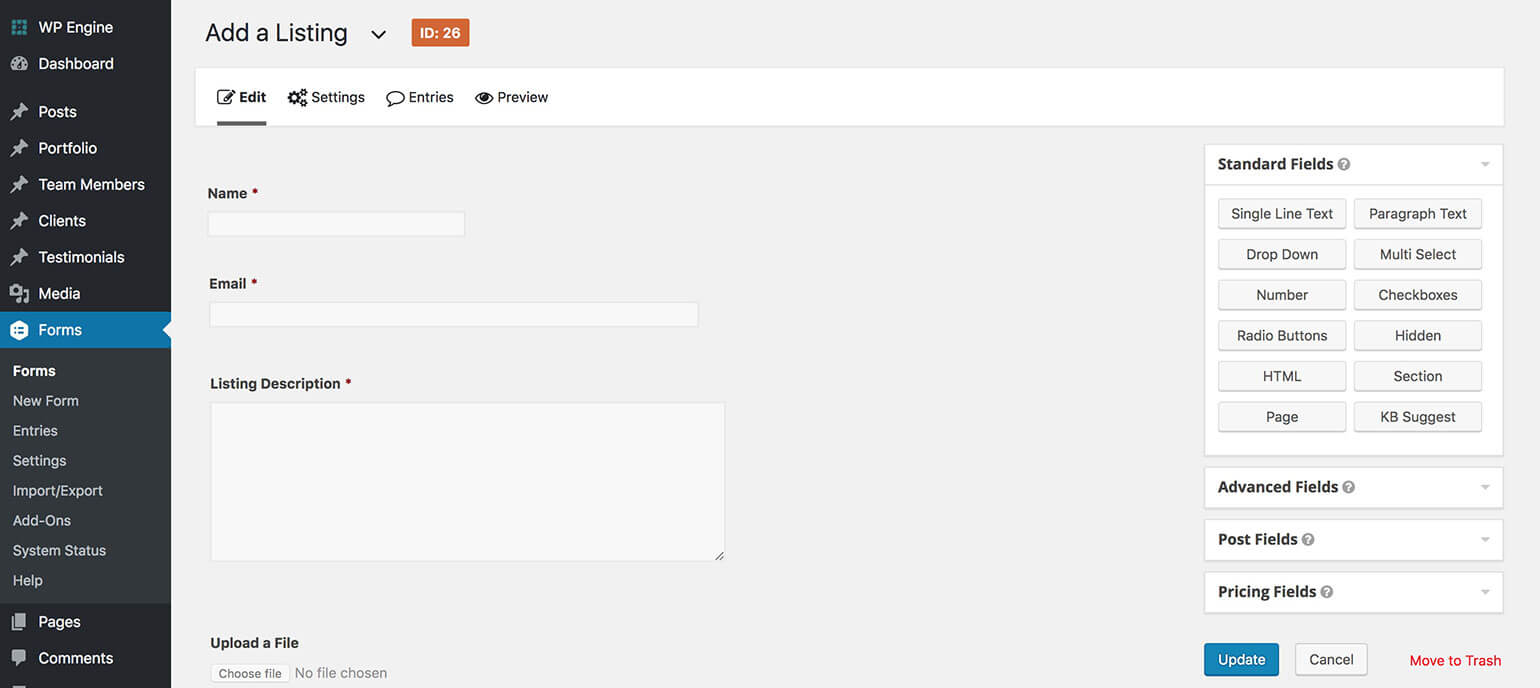
Task: Expand the Post Fields panel arrow
Action: point(1485,540)
